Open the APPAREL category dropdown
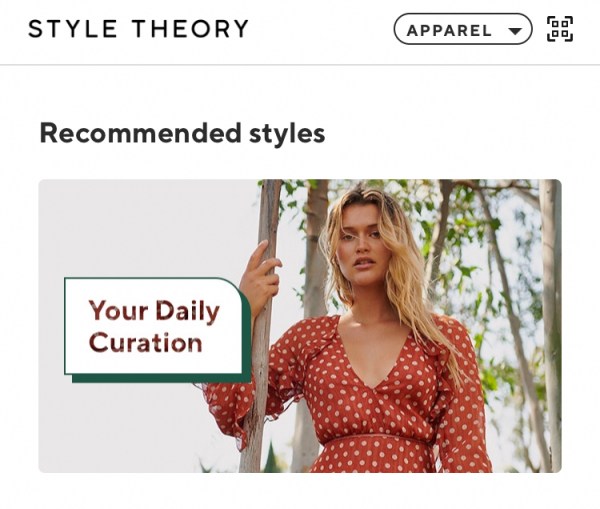Viewport: 600px width, 509px height. pos(463,29)
